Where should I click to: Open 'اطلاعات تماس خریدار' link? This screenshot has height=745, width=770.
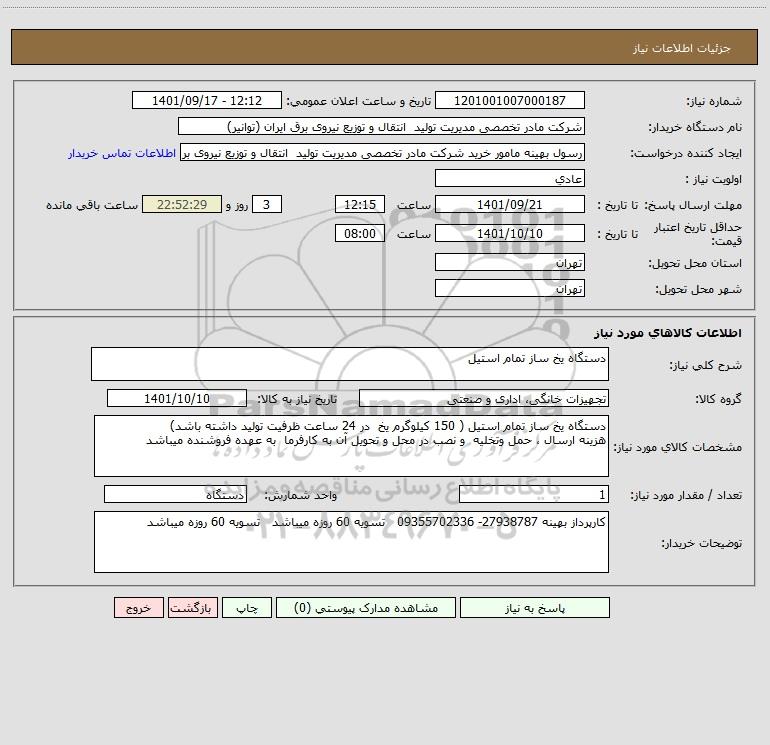click(122, 153)
